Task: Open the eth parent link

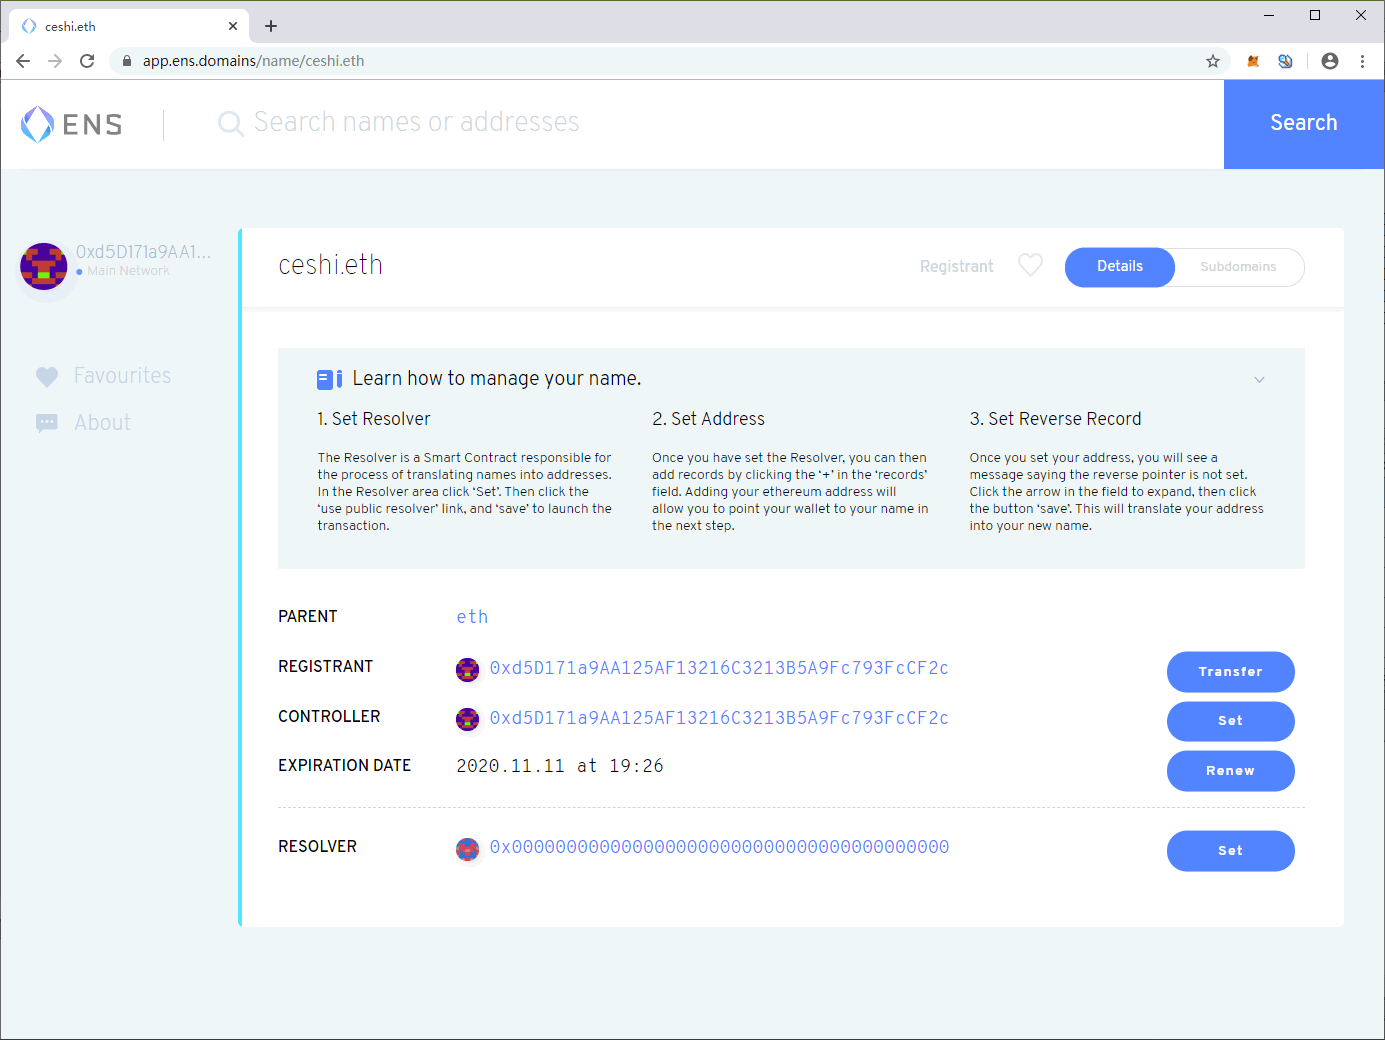Action: (x=472, y=617)
